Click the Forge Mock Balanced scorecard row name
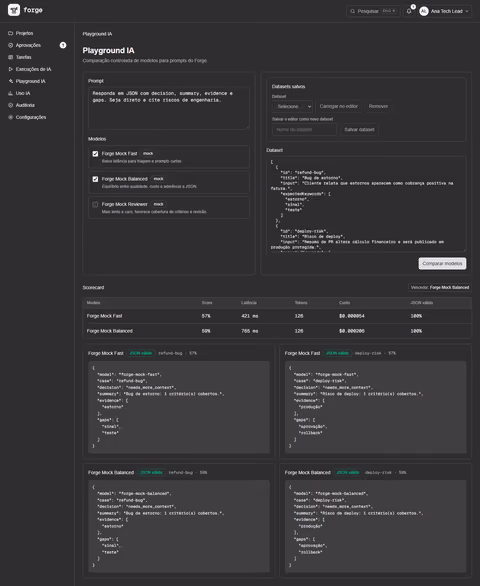 pyautogui.click(x=110, y=331)
